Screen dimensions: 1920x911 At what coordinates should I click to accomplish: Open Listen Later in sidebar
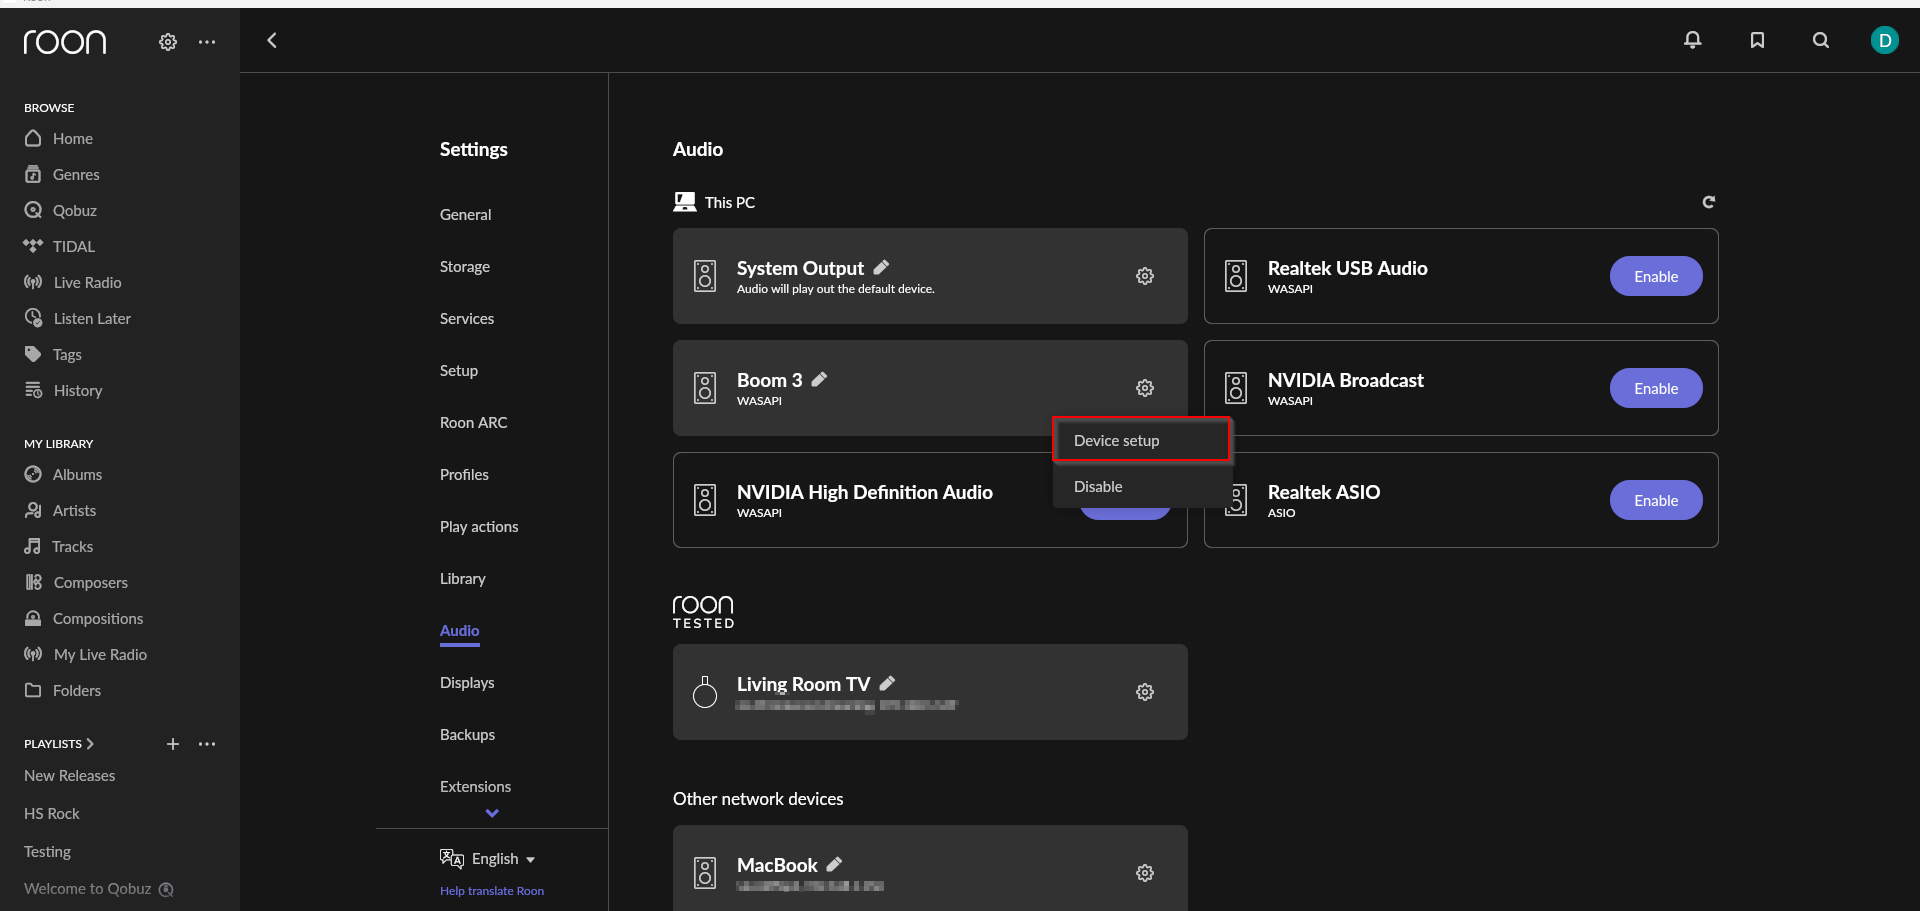pos(78,318)
